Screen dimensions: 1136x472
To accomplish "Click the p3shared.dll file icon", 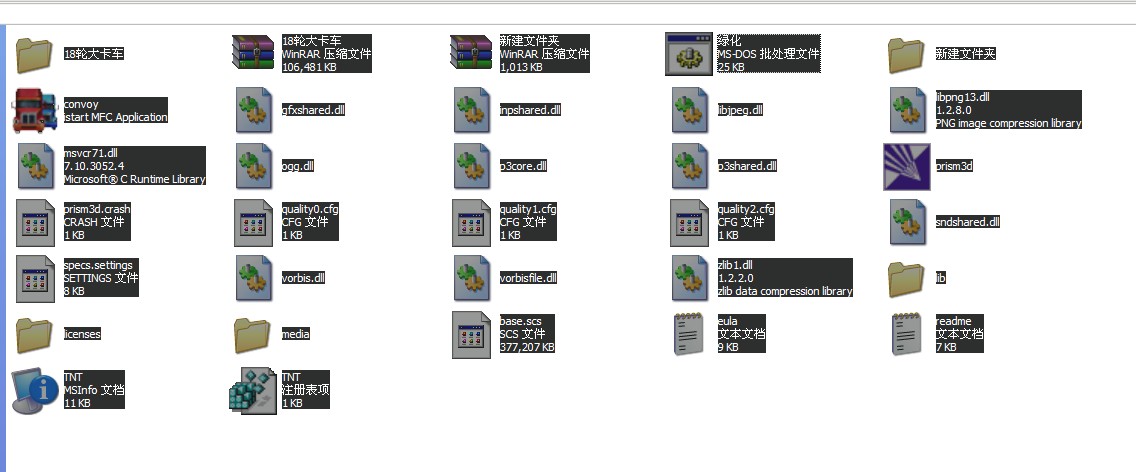I will [690, 166].
